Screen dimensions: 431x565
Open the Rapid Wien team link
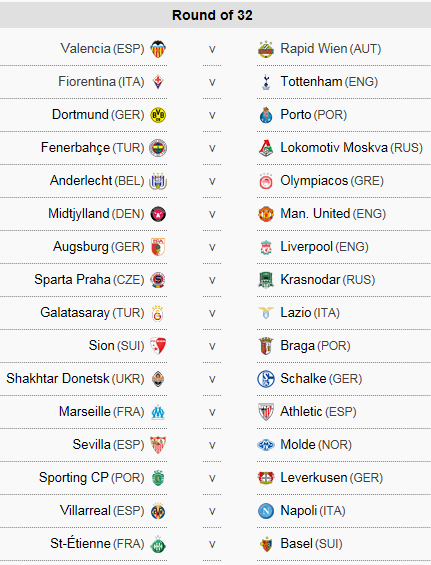click(314, 49)
